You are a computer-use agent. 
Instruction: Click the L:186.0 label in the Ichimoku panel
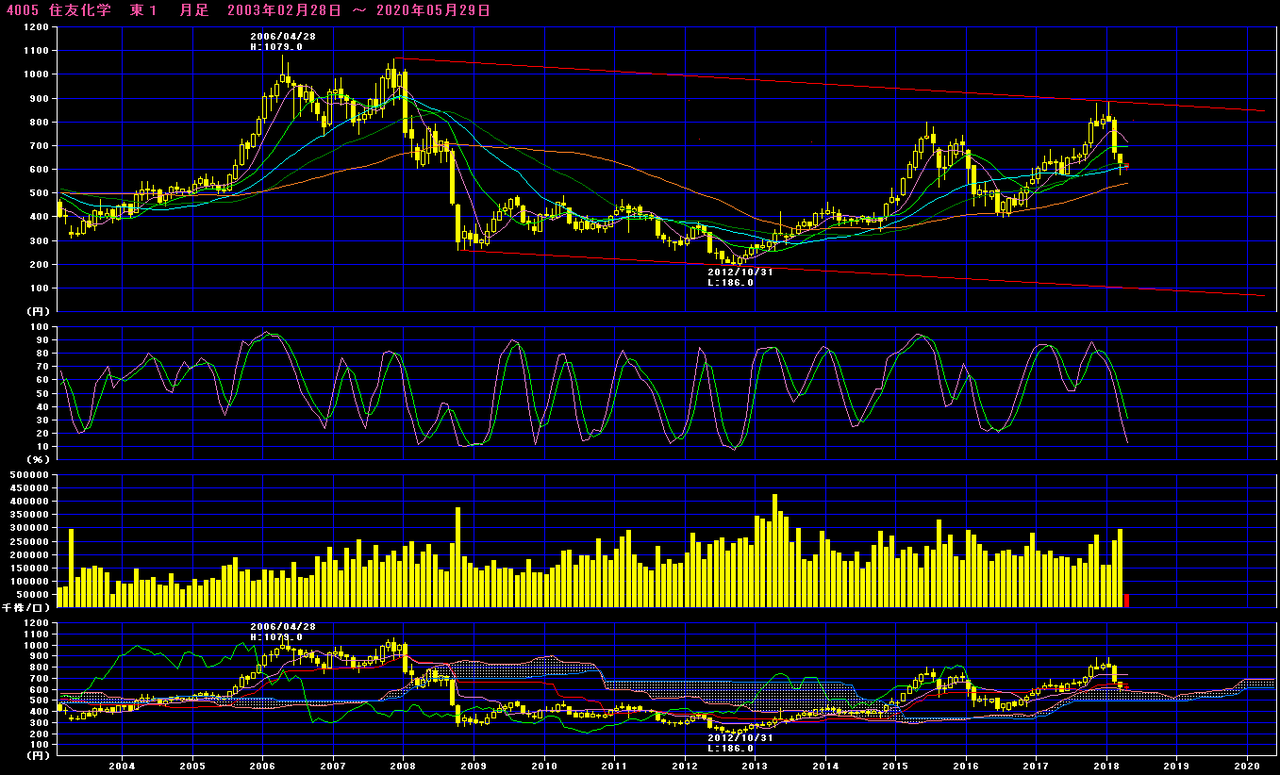click(x=731, y=748)
